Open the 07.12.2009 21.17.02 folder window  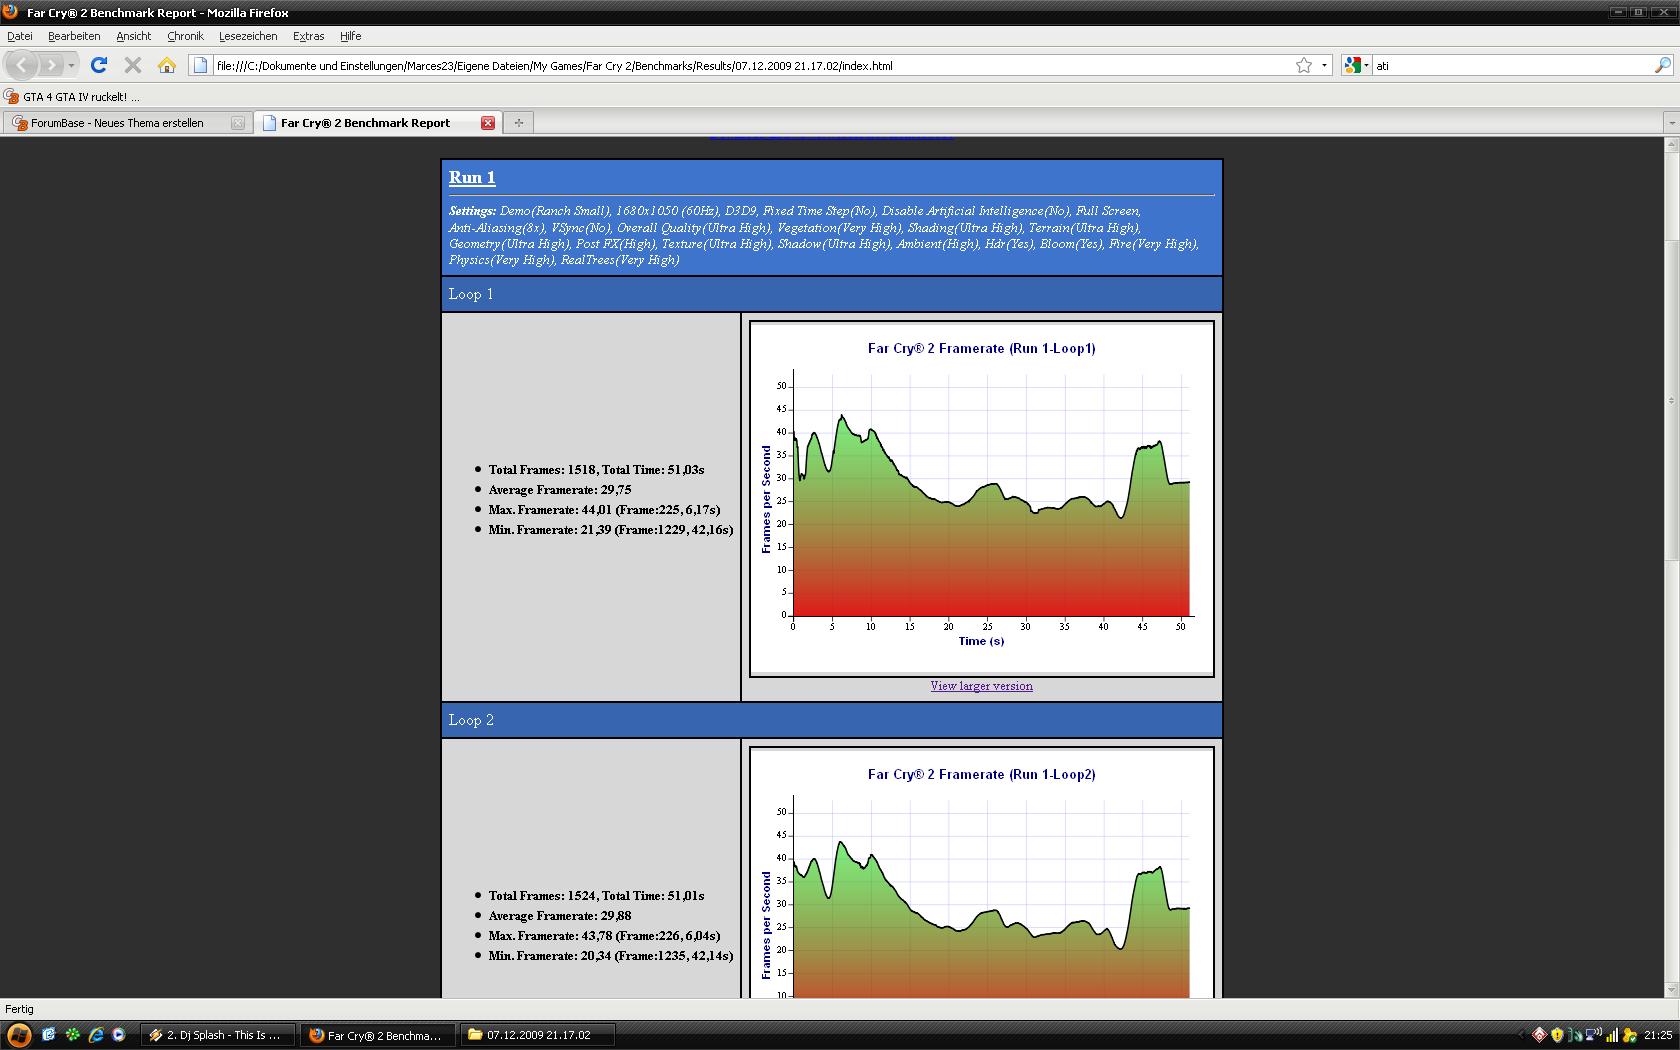(538, 1035)
